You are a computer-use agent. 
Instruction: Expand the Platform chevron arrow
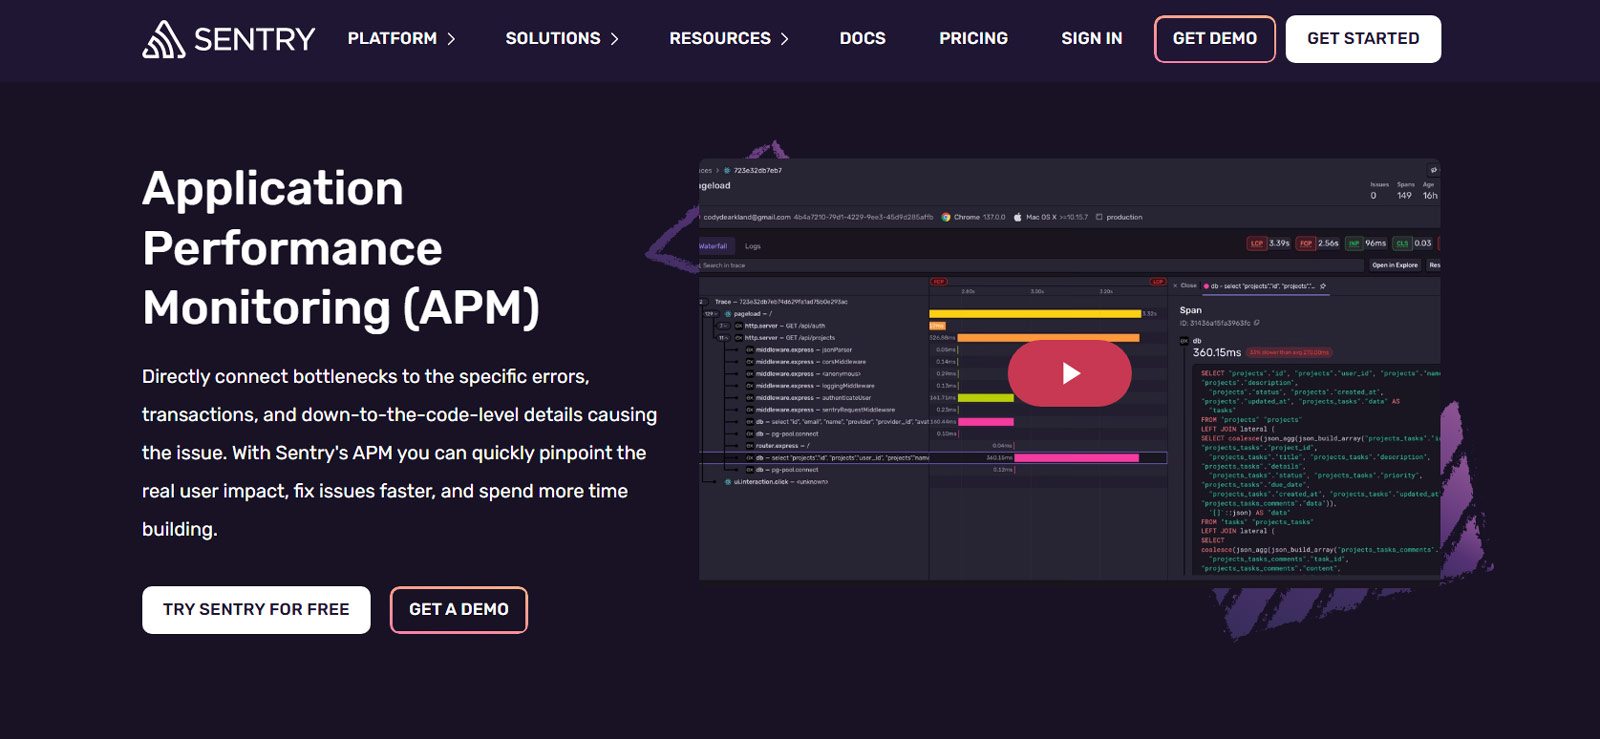coord(451,39)
